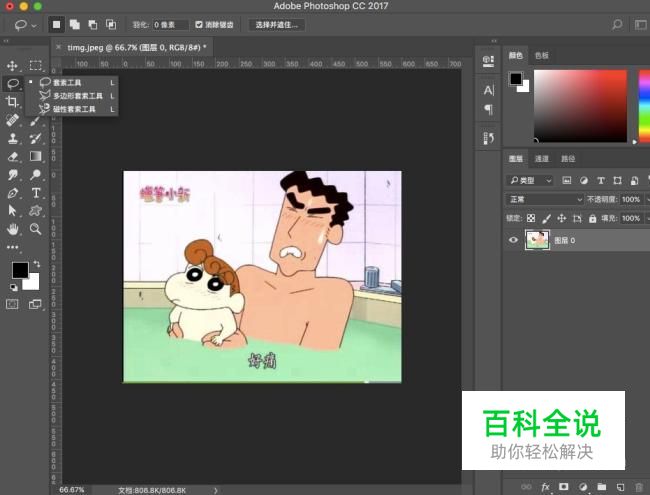Viewport: 650px width, 495px height.
Task: Open the layer style fx button
Action: tap(546, 487)
